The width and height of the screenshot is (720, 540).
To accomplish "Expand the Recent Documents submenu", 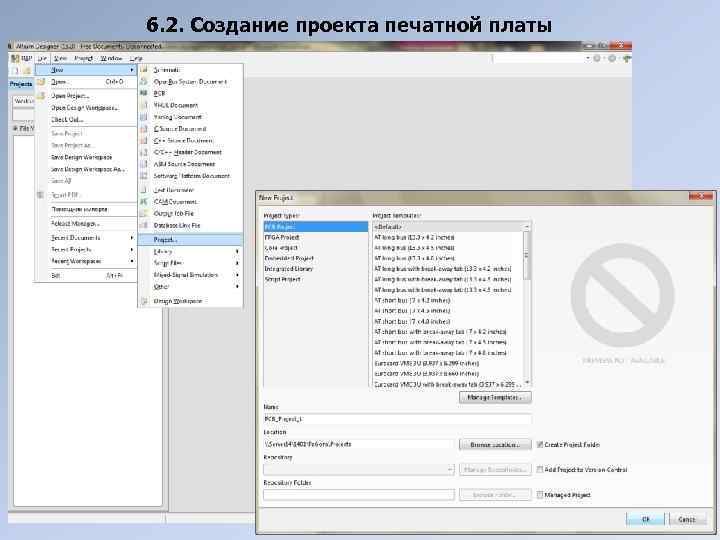I will click(x=132, y=238).
